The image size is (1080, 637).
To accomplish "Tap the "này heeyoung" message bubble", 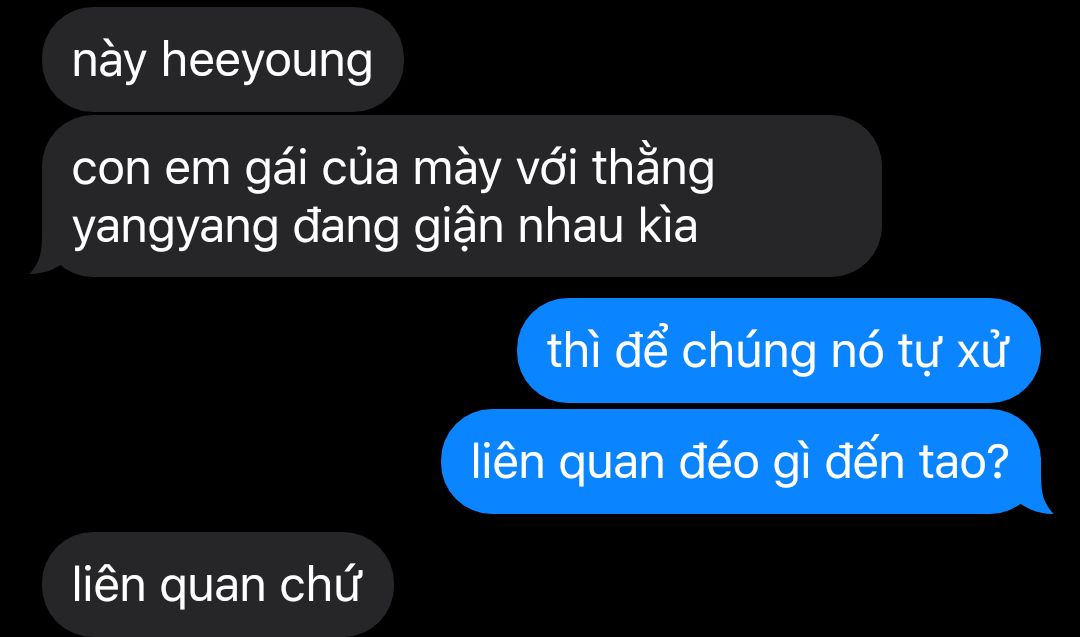I will click(222, 60).
